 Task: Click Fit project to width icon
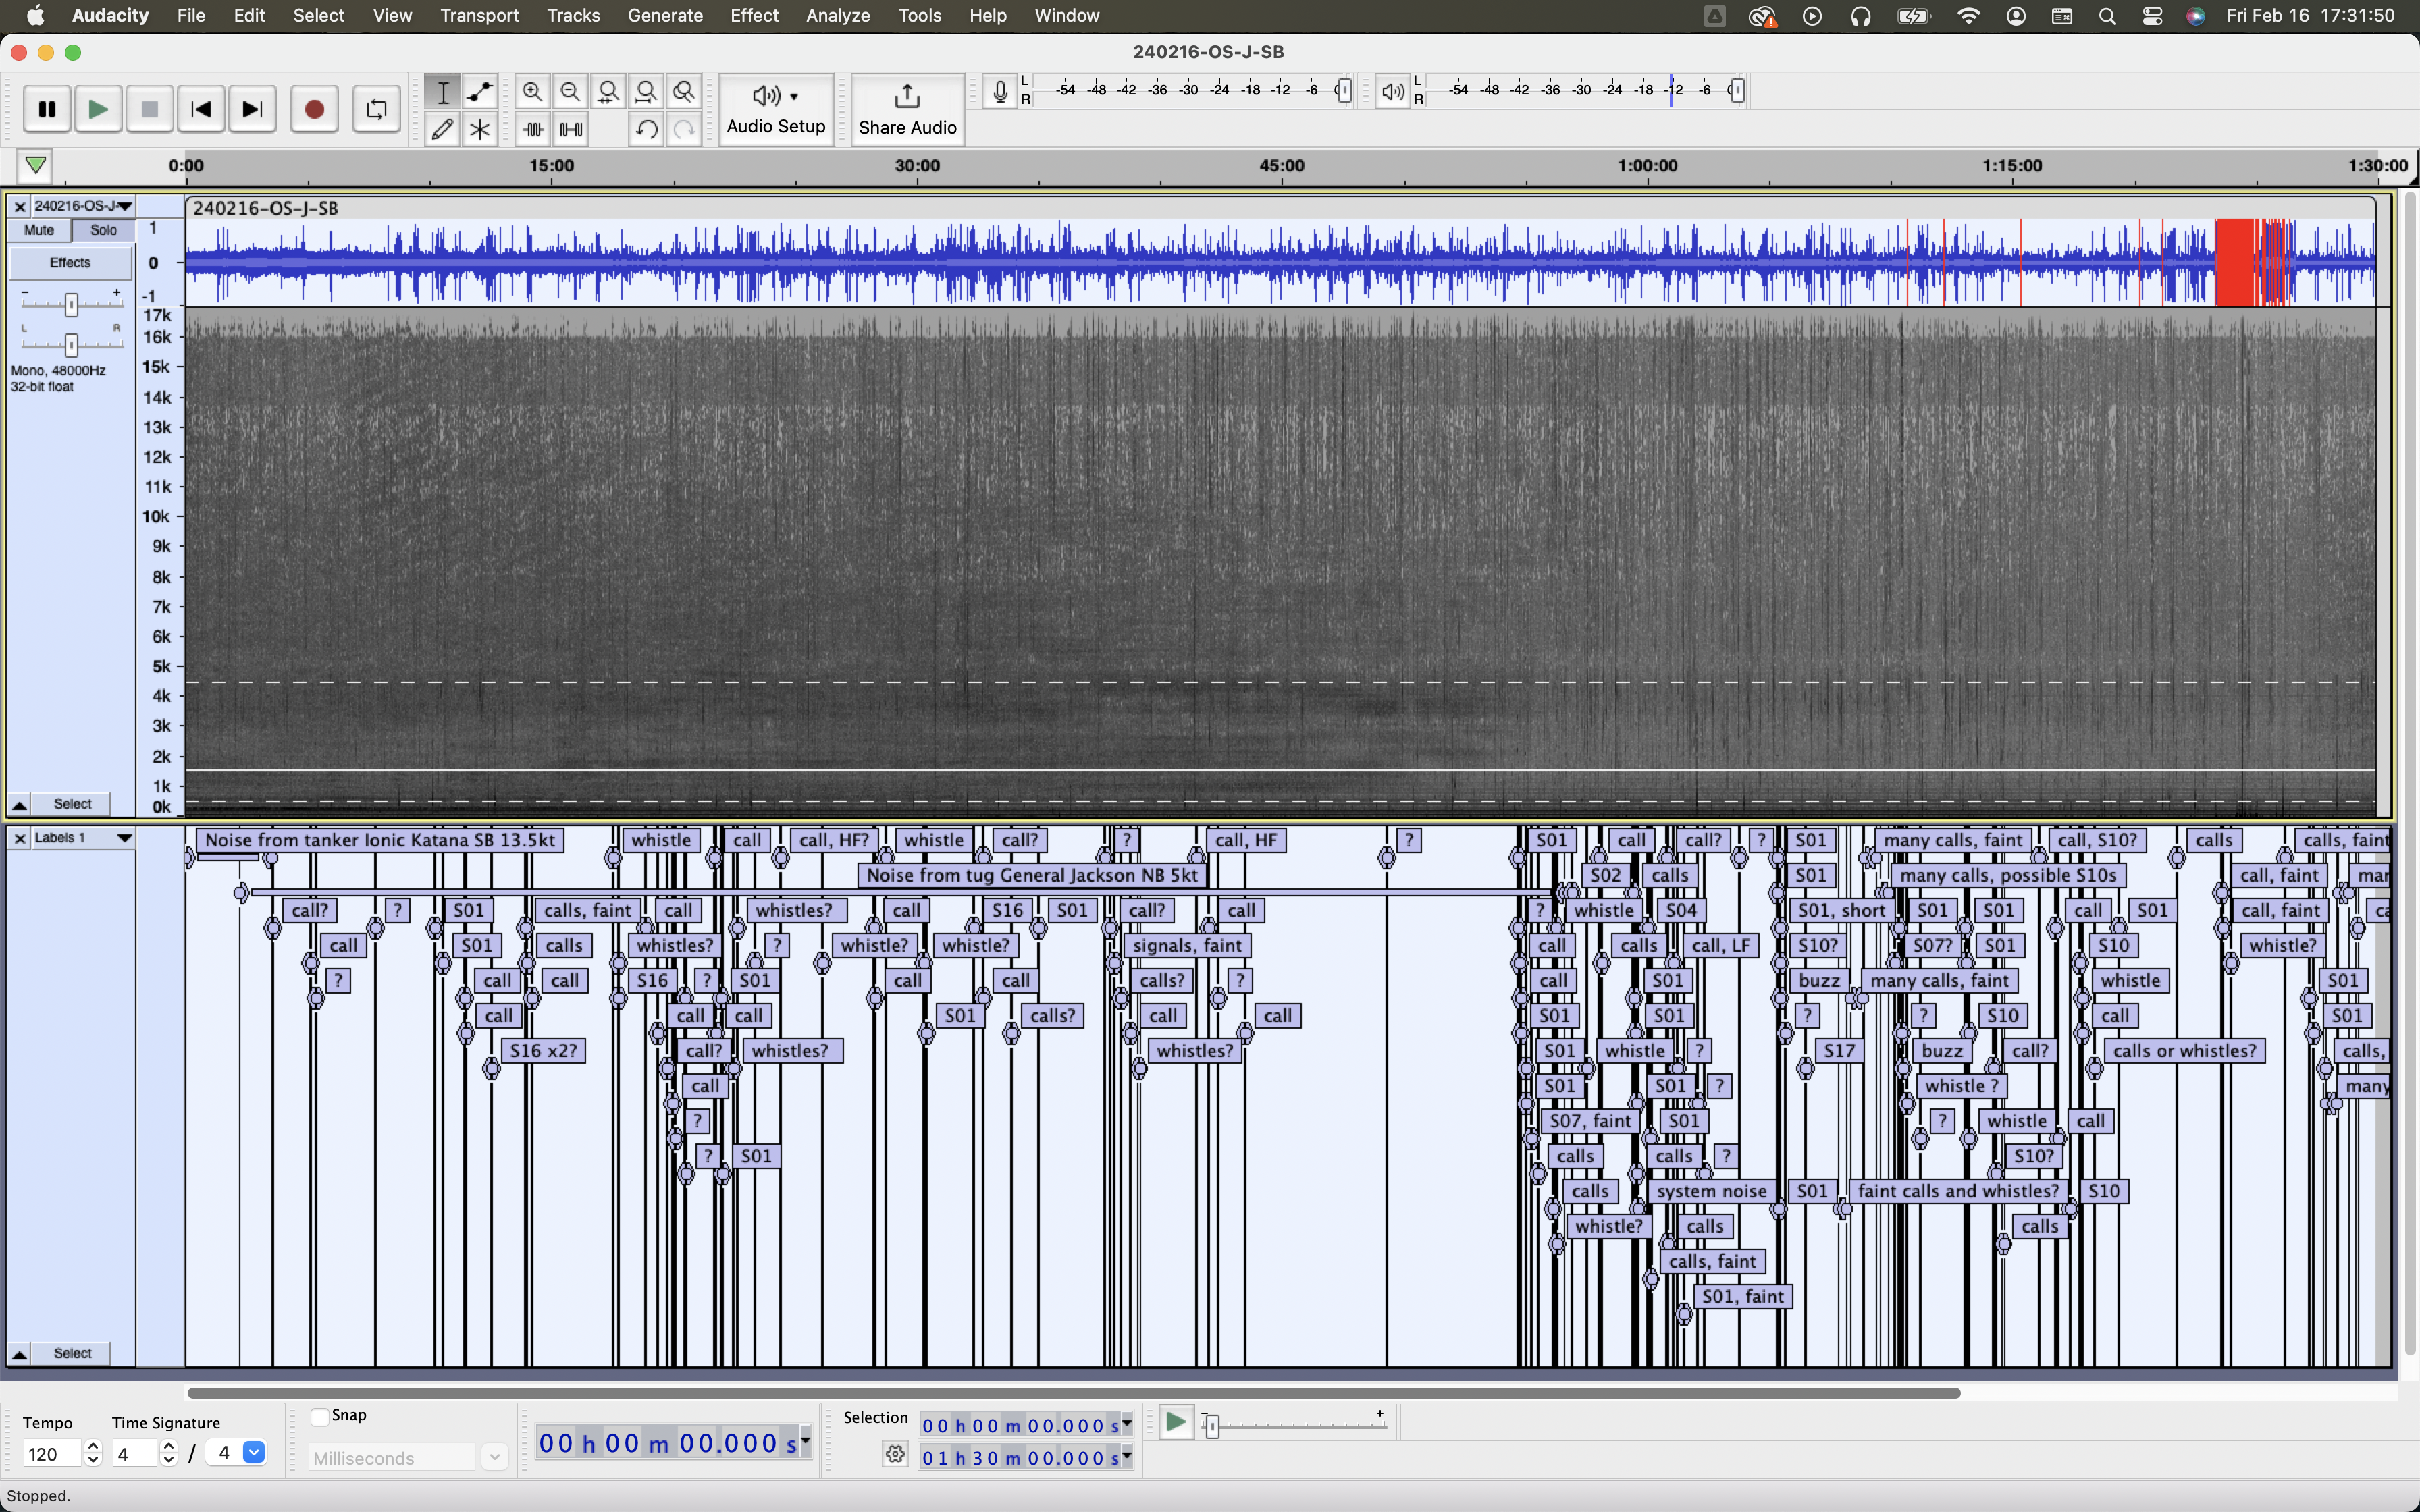click(x=646, y=92)
